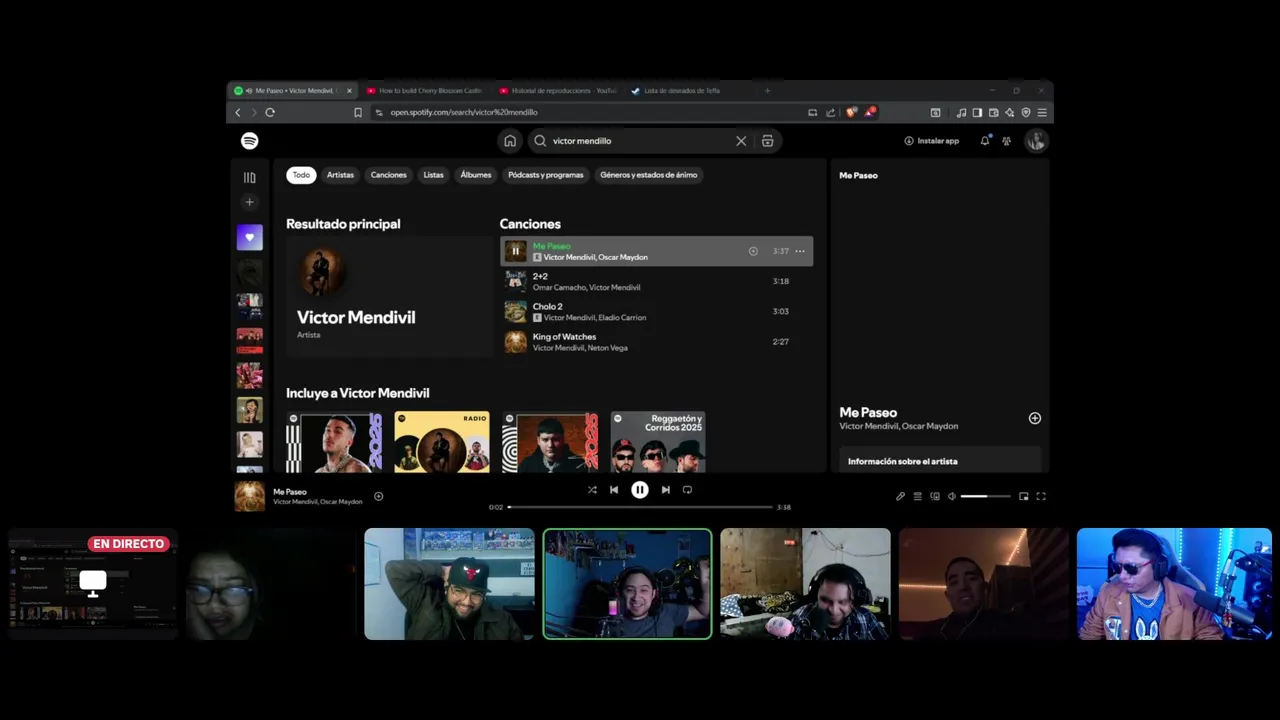The height and width of the screenshot is (720, 1280).
Task: Switch to How to build Cherry Blossom tab
Action: [424, 91]
